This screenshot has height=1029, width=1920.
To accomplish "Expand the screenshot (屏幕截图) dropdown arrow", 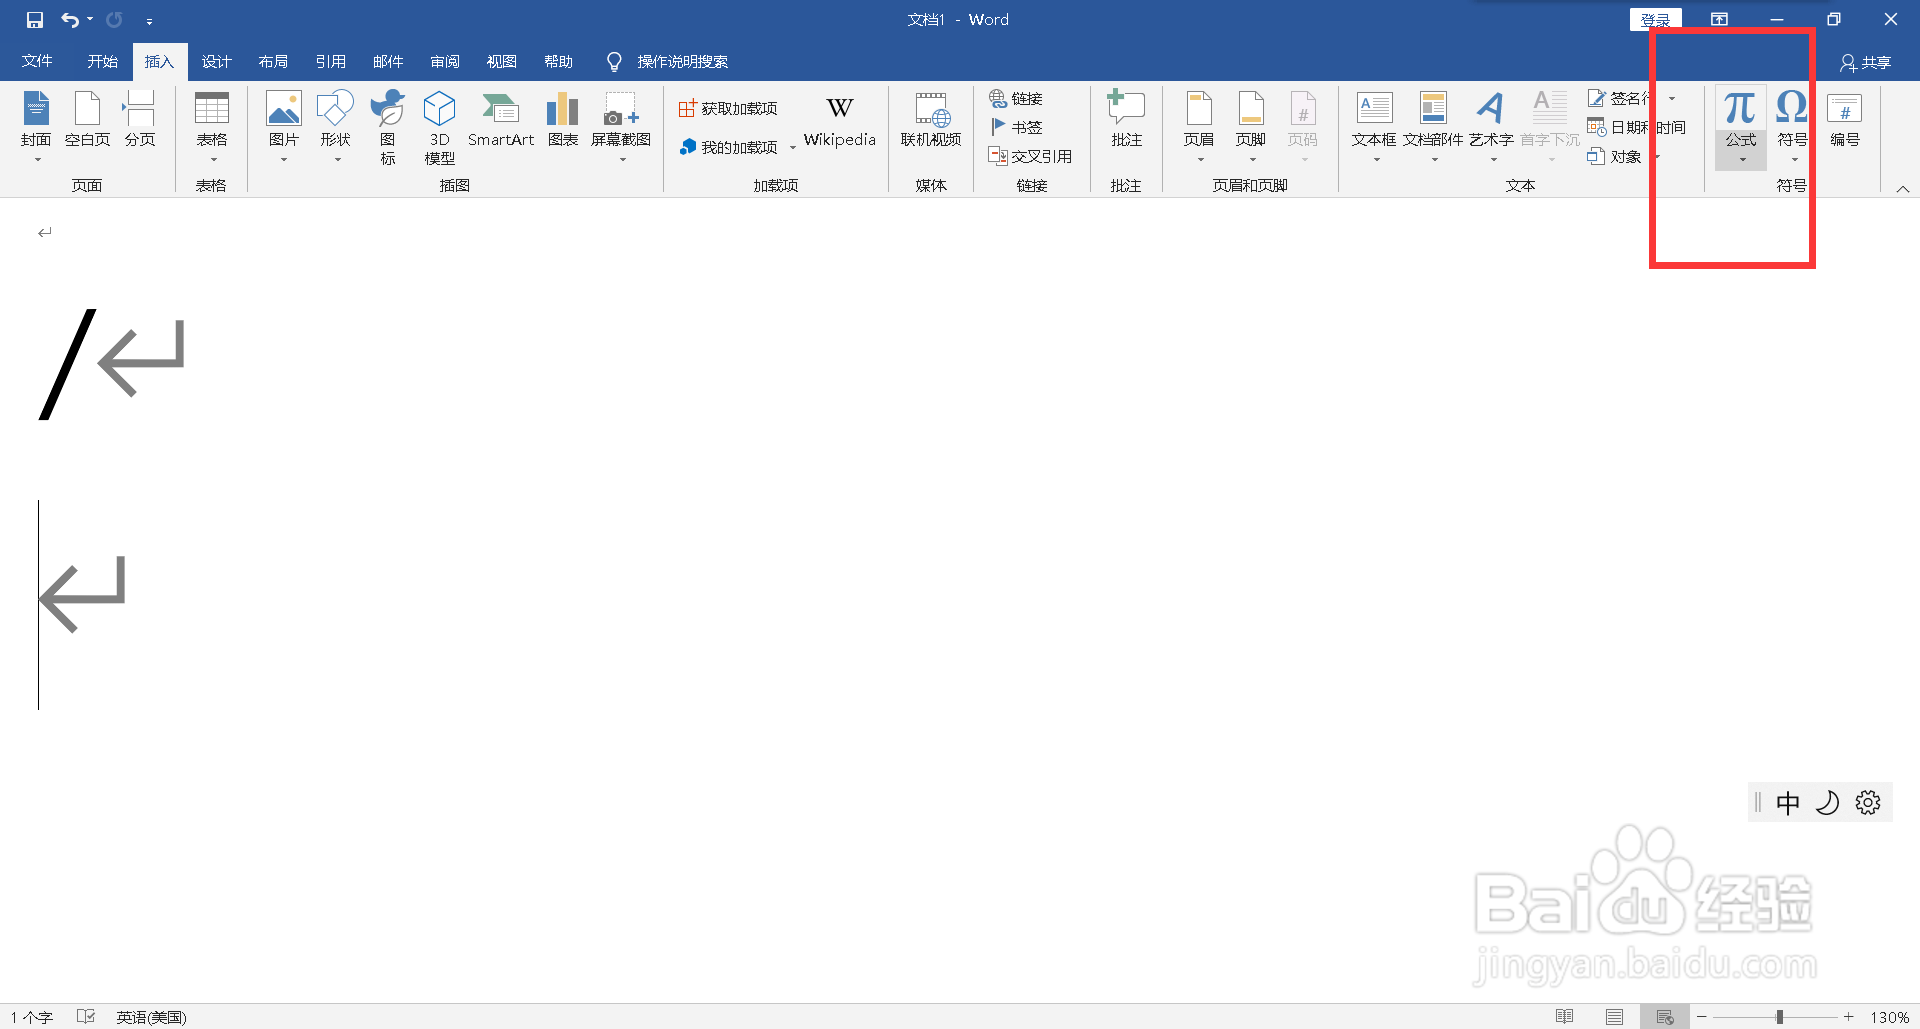I will (x=622, y=160).
